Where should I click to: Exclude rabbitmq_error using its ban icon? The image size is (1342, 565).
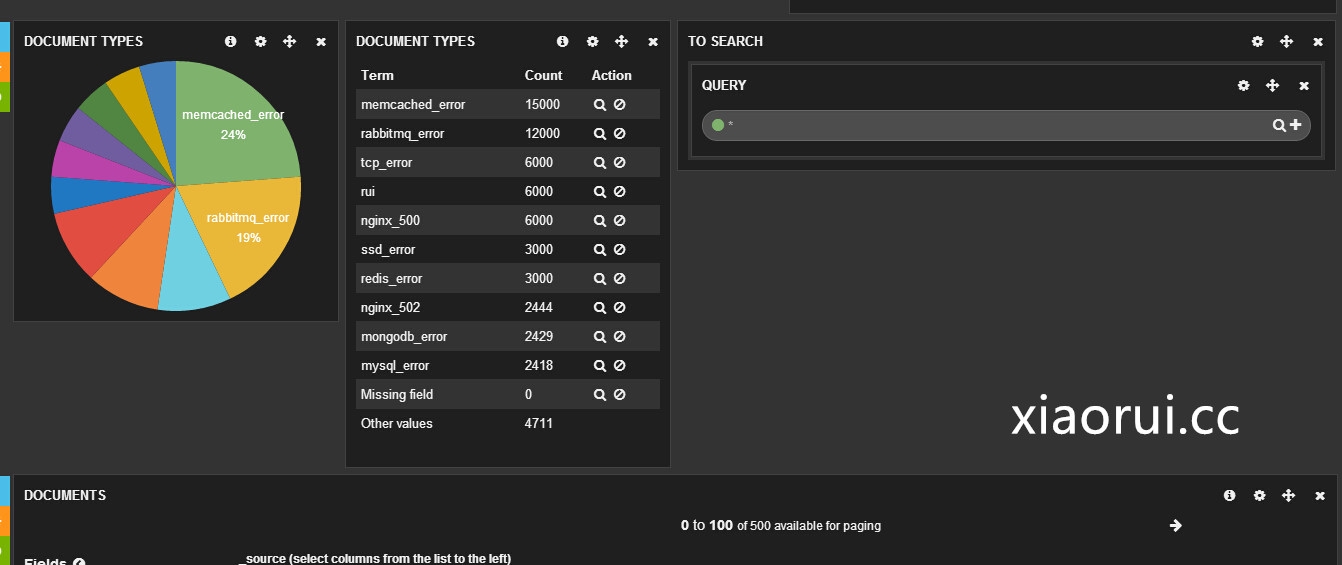pyautogui.click(x=619, y=133)
